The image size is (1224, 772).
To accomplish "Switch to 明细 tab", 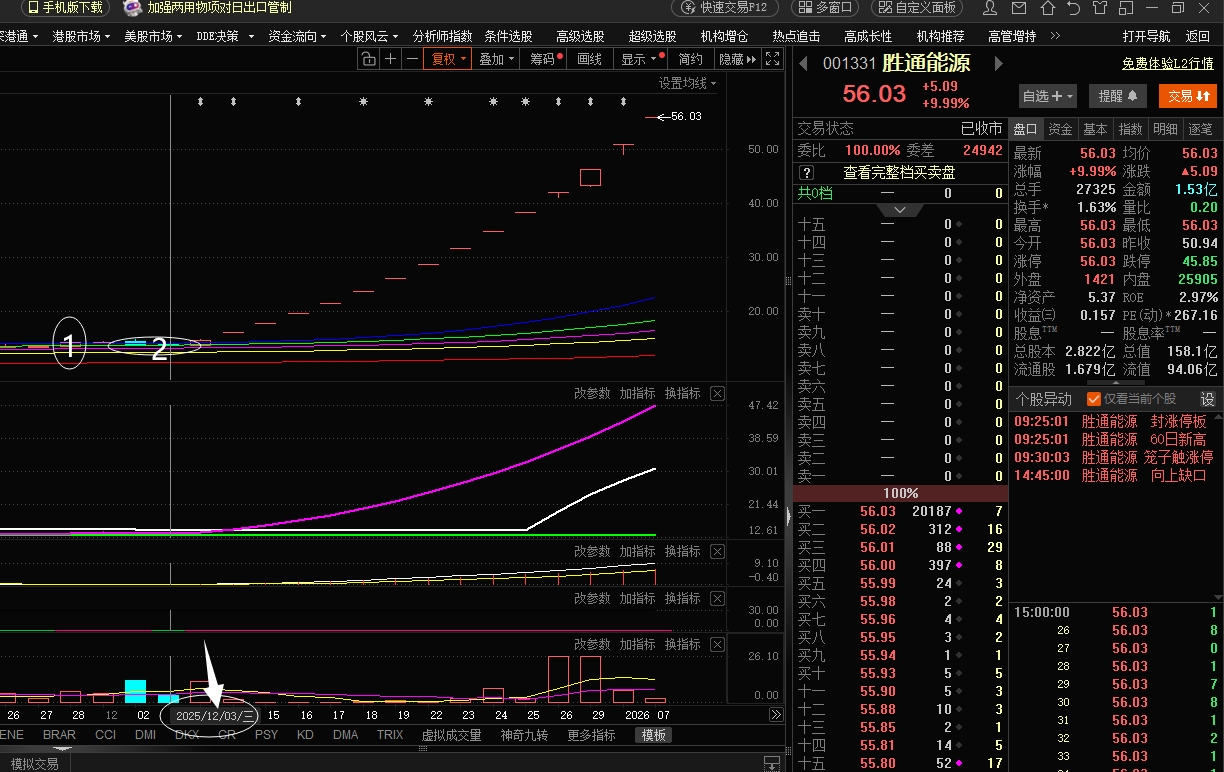I will [x=1165, y=129].
